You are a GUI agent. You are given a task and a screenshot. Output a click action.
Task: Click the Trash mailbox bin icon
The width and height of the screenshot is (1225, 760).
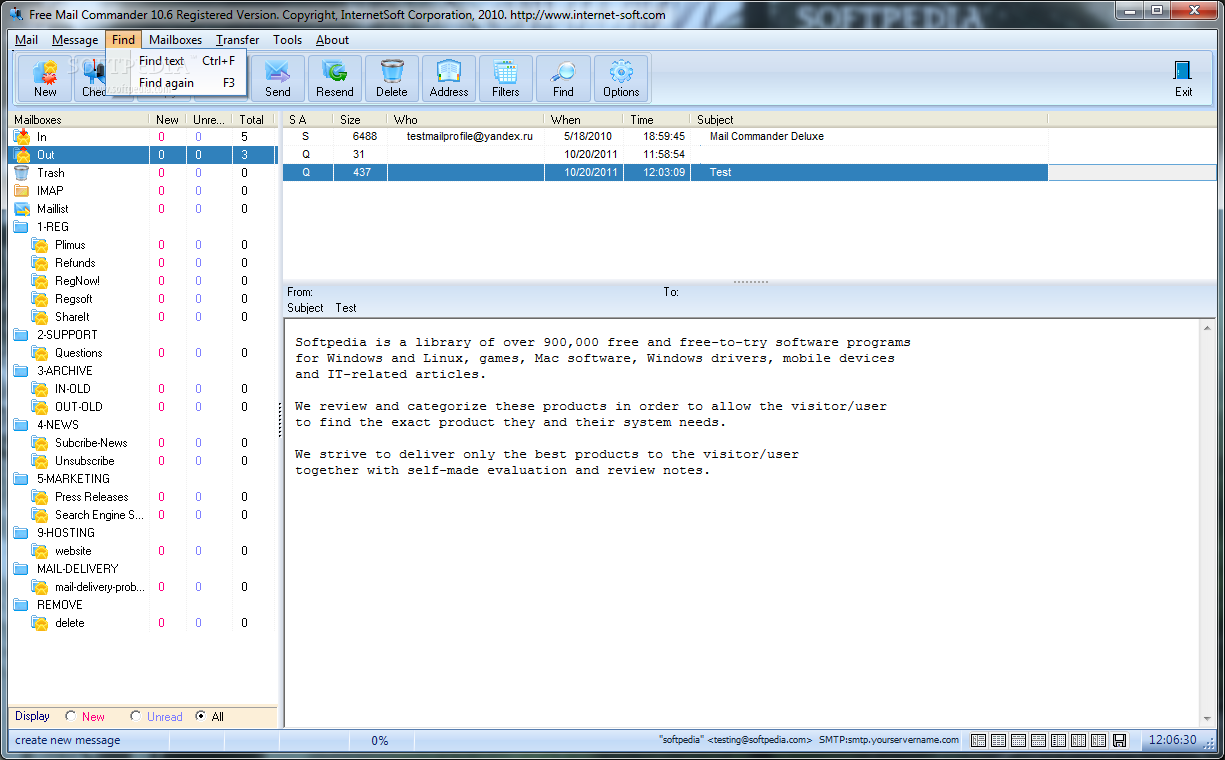click(x=22, y=173)
